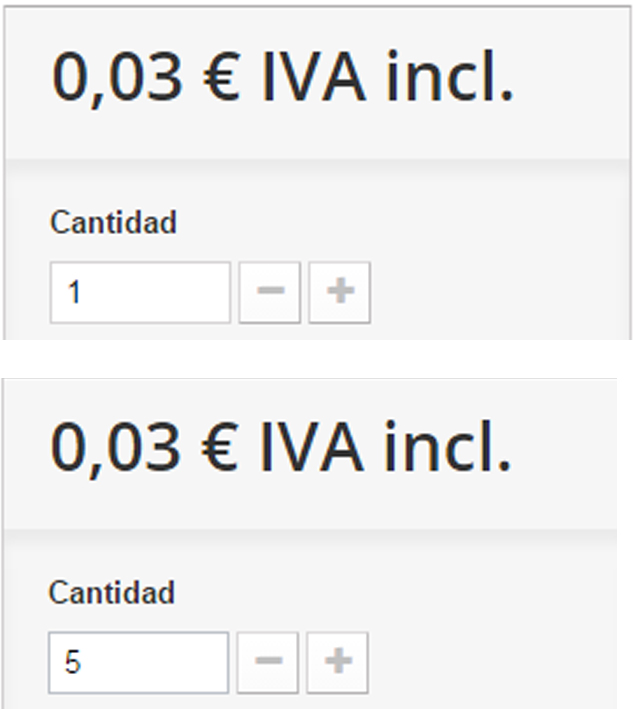The image size is (635, 709).
Task: Click the plus button beside quantity 1
Action: pos(340,292)
